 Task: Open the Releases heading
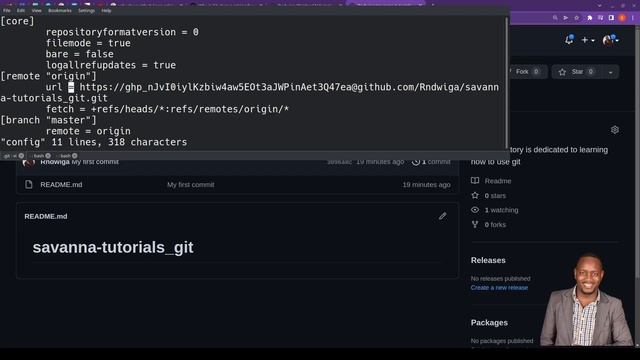[x=488, y=260]
